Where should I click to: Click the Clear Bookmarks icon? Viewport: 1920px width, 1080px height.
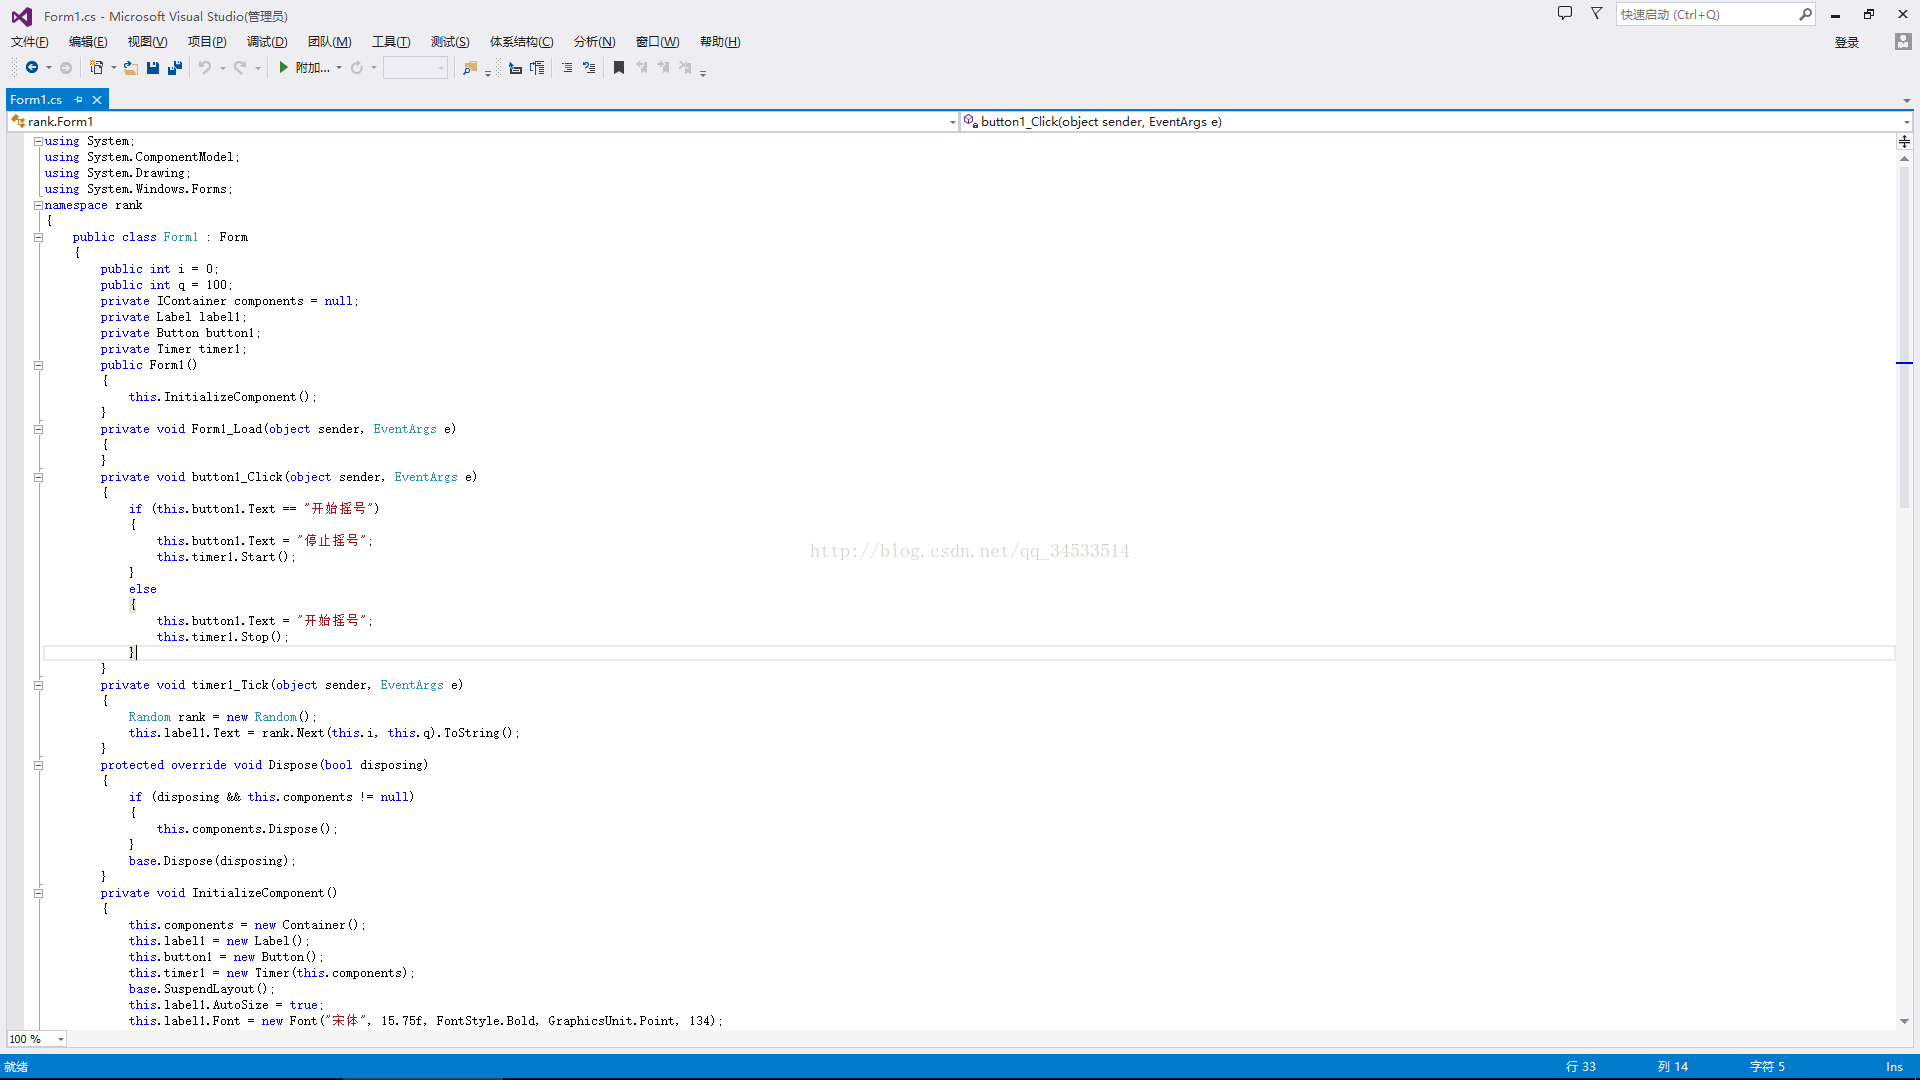click(685, 68)
